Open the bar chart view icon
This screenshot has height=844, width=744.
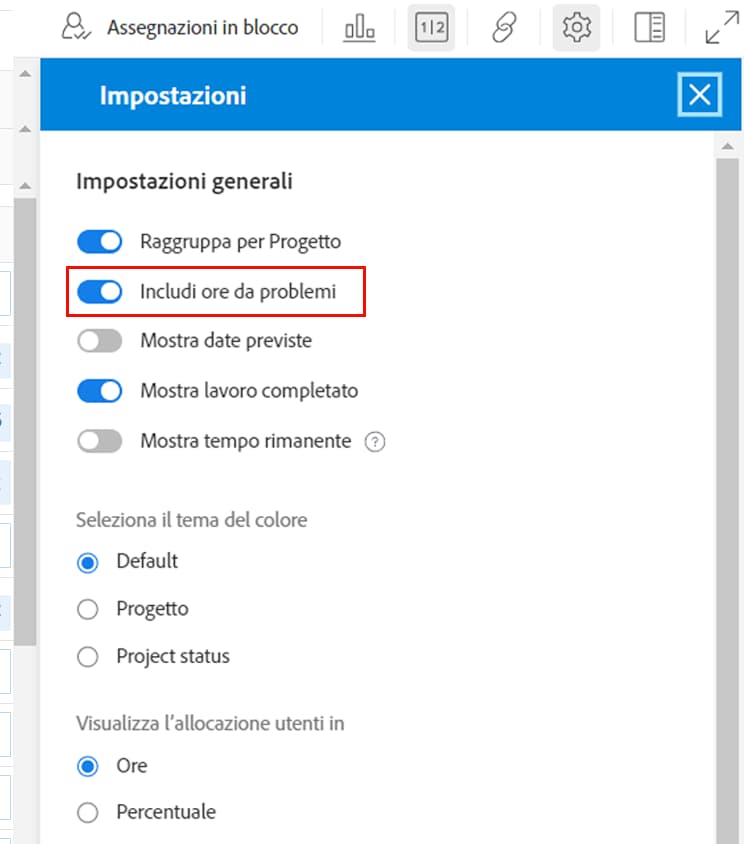360,27
